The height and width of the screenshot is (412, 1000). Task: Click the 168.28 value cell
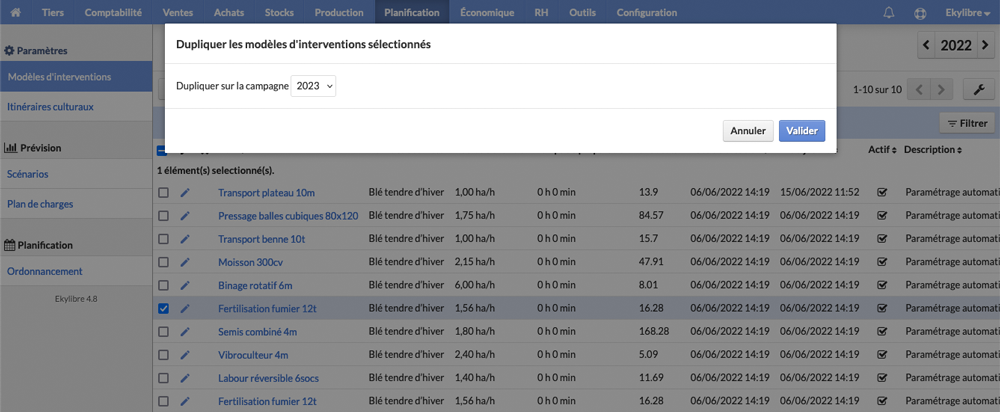click(x=654, y=331)
